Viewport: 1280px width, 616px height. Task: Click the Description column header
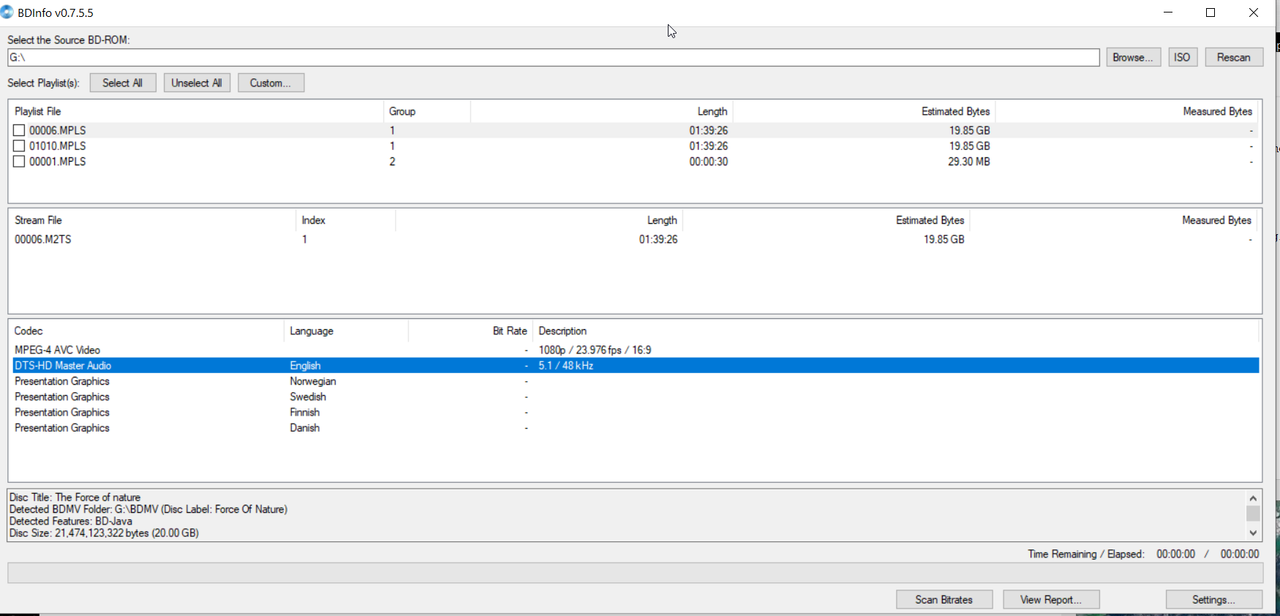[x=896, y=331]
